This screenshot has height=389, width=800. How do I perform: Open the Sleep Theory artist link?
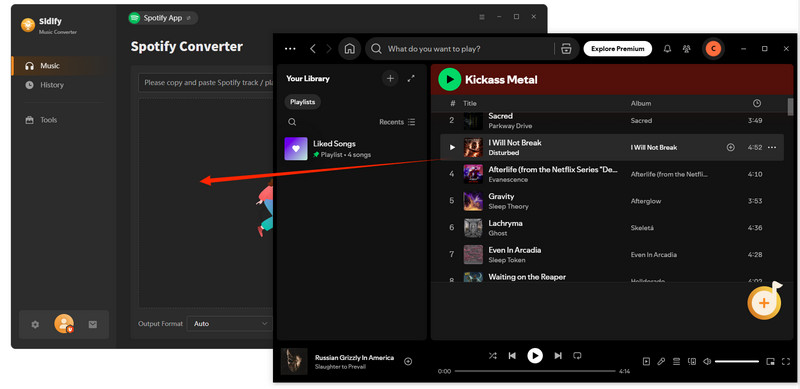pos(508,206)
